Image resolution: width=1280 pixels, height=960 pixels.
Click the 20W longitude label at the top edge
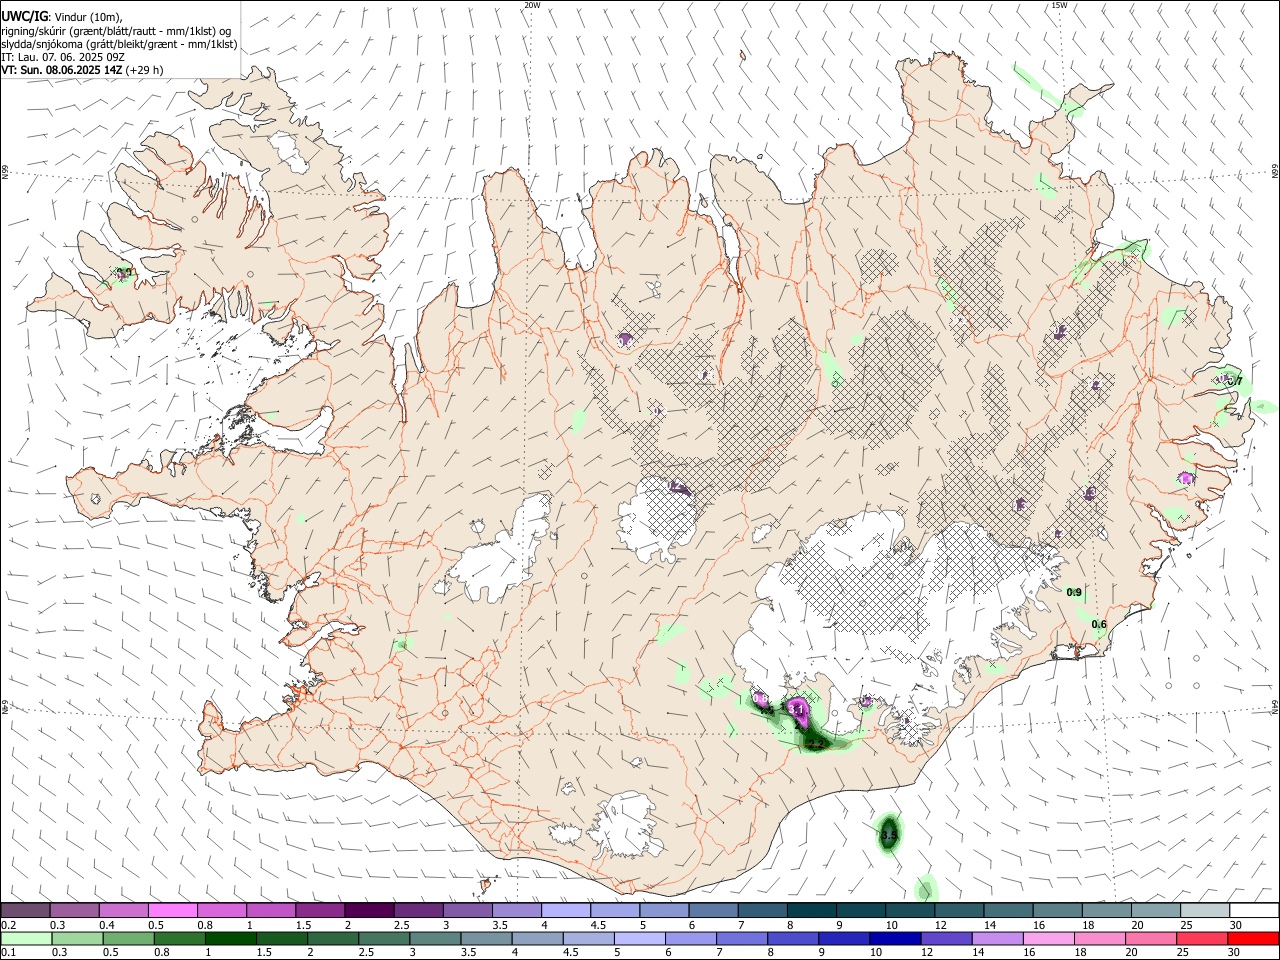[x=532, y=5]
